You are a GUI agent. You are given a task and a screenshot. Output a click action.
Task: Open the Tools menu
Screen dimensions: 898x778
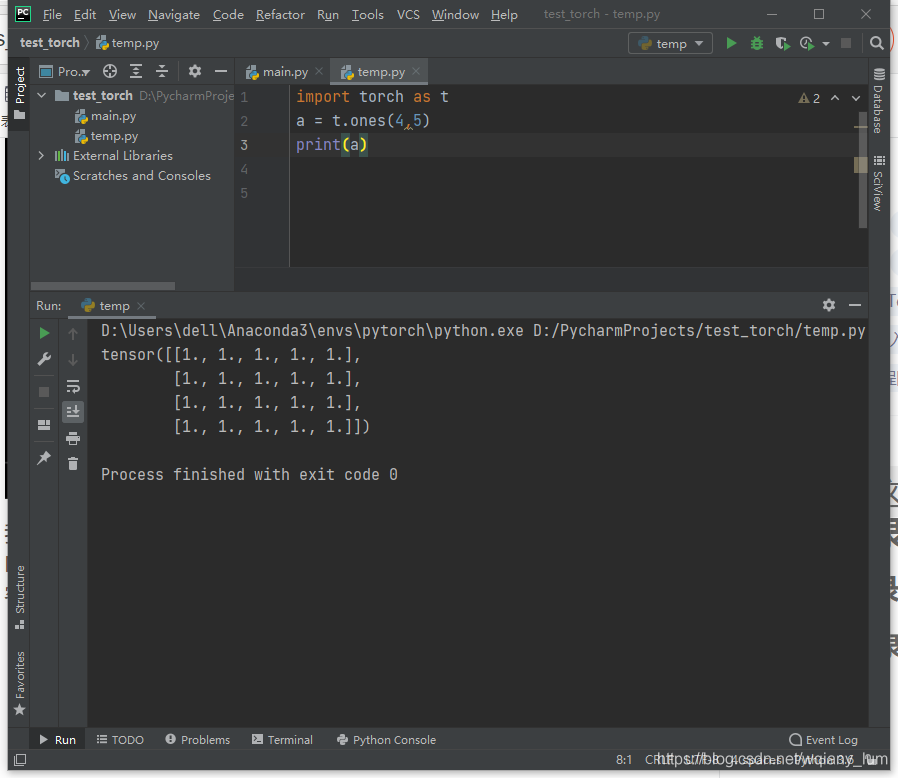[x=367, y=15]
